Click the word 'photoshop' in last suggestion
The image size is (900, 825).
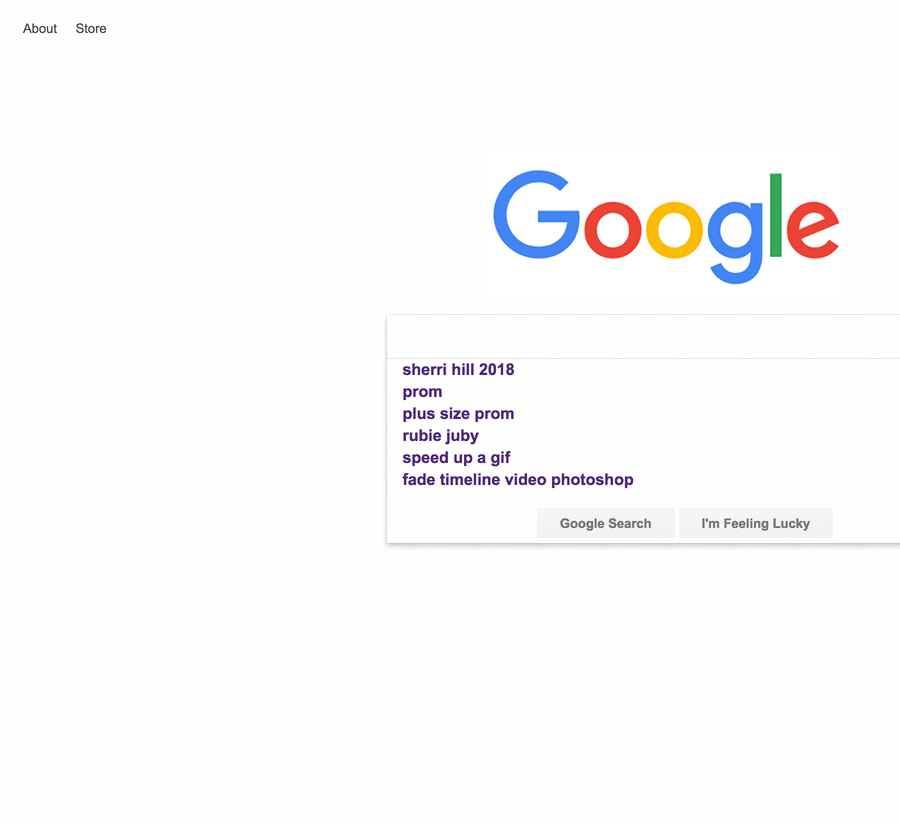coord(592,480)
